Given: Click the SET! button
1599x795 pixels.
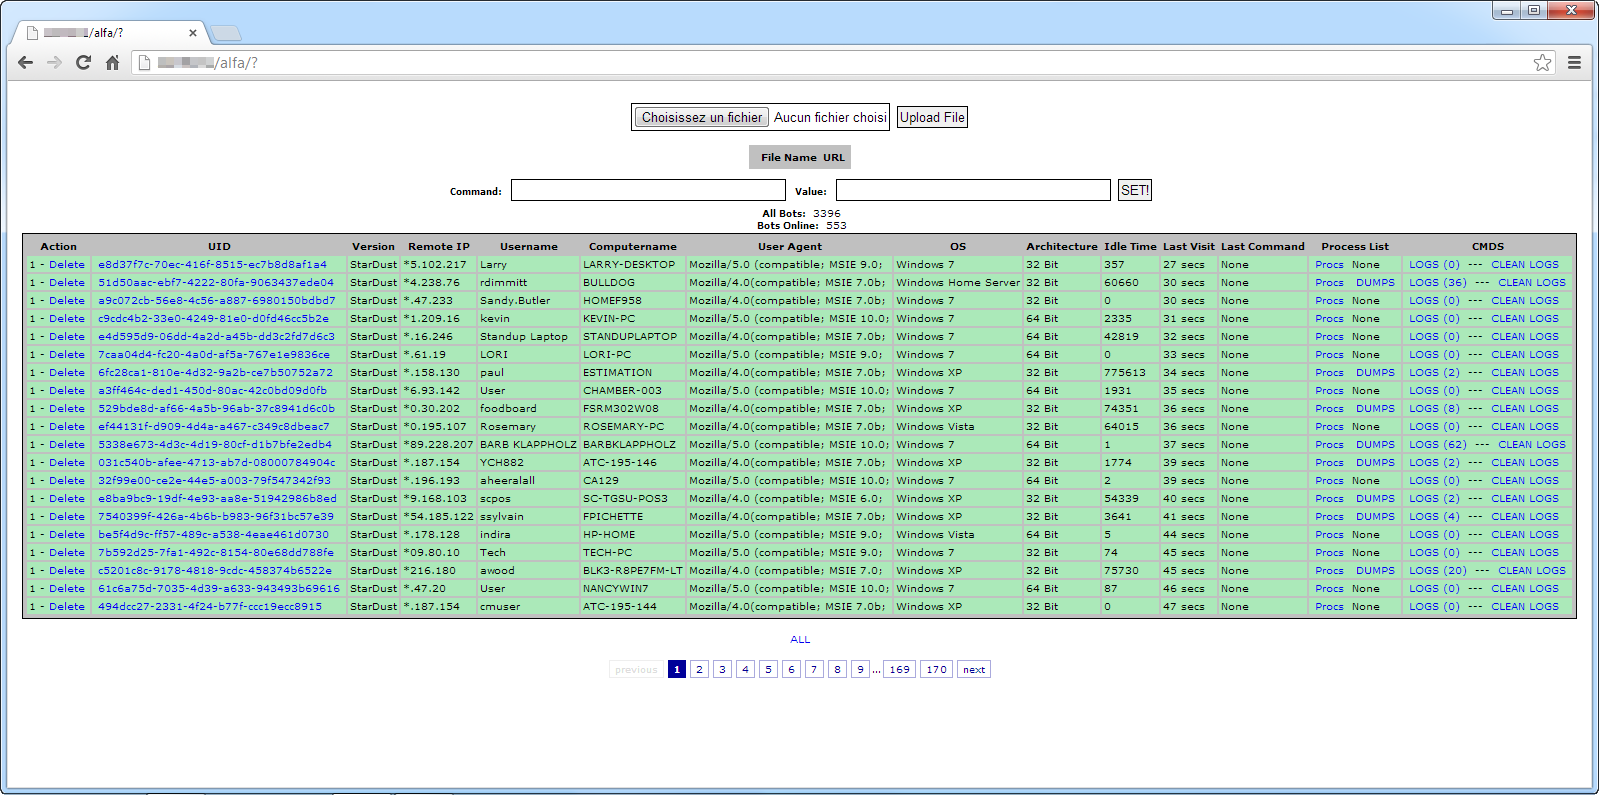Looking at the screenshot, I should click(1135, 190).
